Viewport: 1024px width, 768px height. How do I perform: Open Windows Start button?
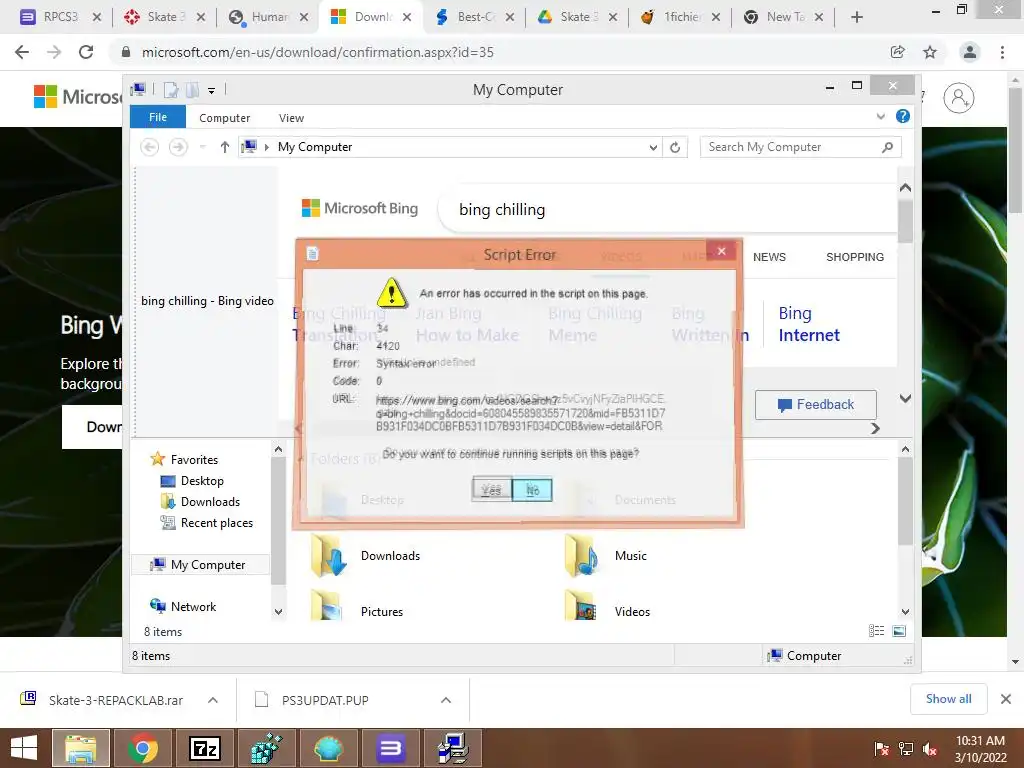coord(24,748)
